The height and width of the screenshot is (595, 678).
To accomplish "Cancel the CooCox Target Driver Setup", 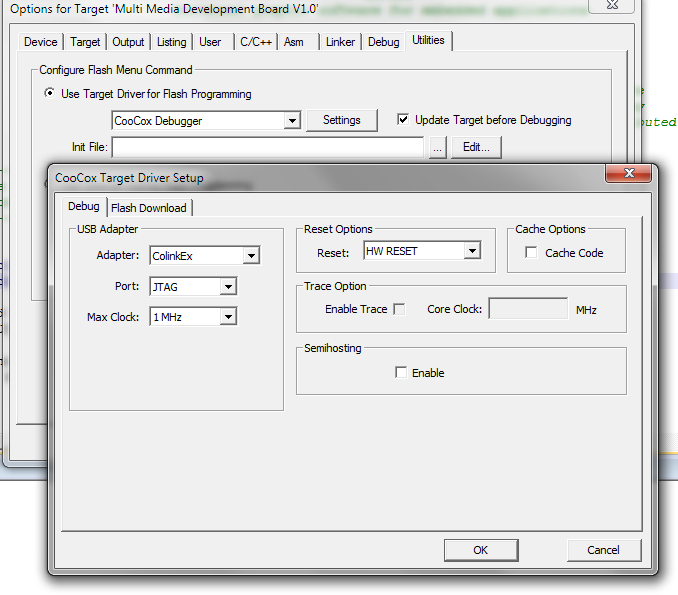I will (604, 550).
